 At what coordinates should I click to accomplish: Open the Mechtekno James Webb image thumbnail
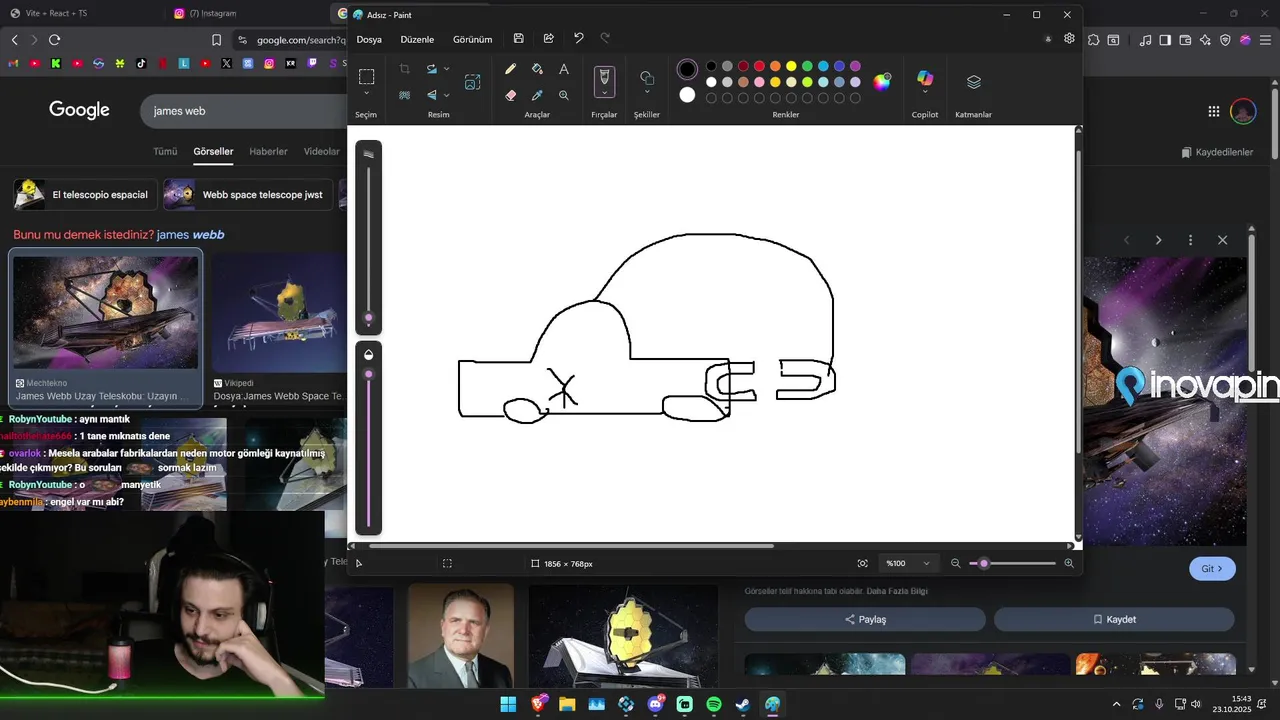pos(106,312)
